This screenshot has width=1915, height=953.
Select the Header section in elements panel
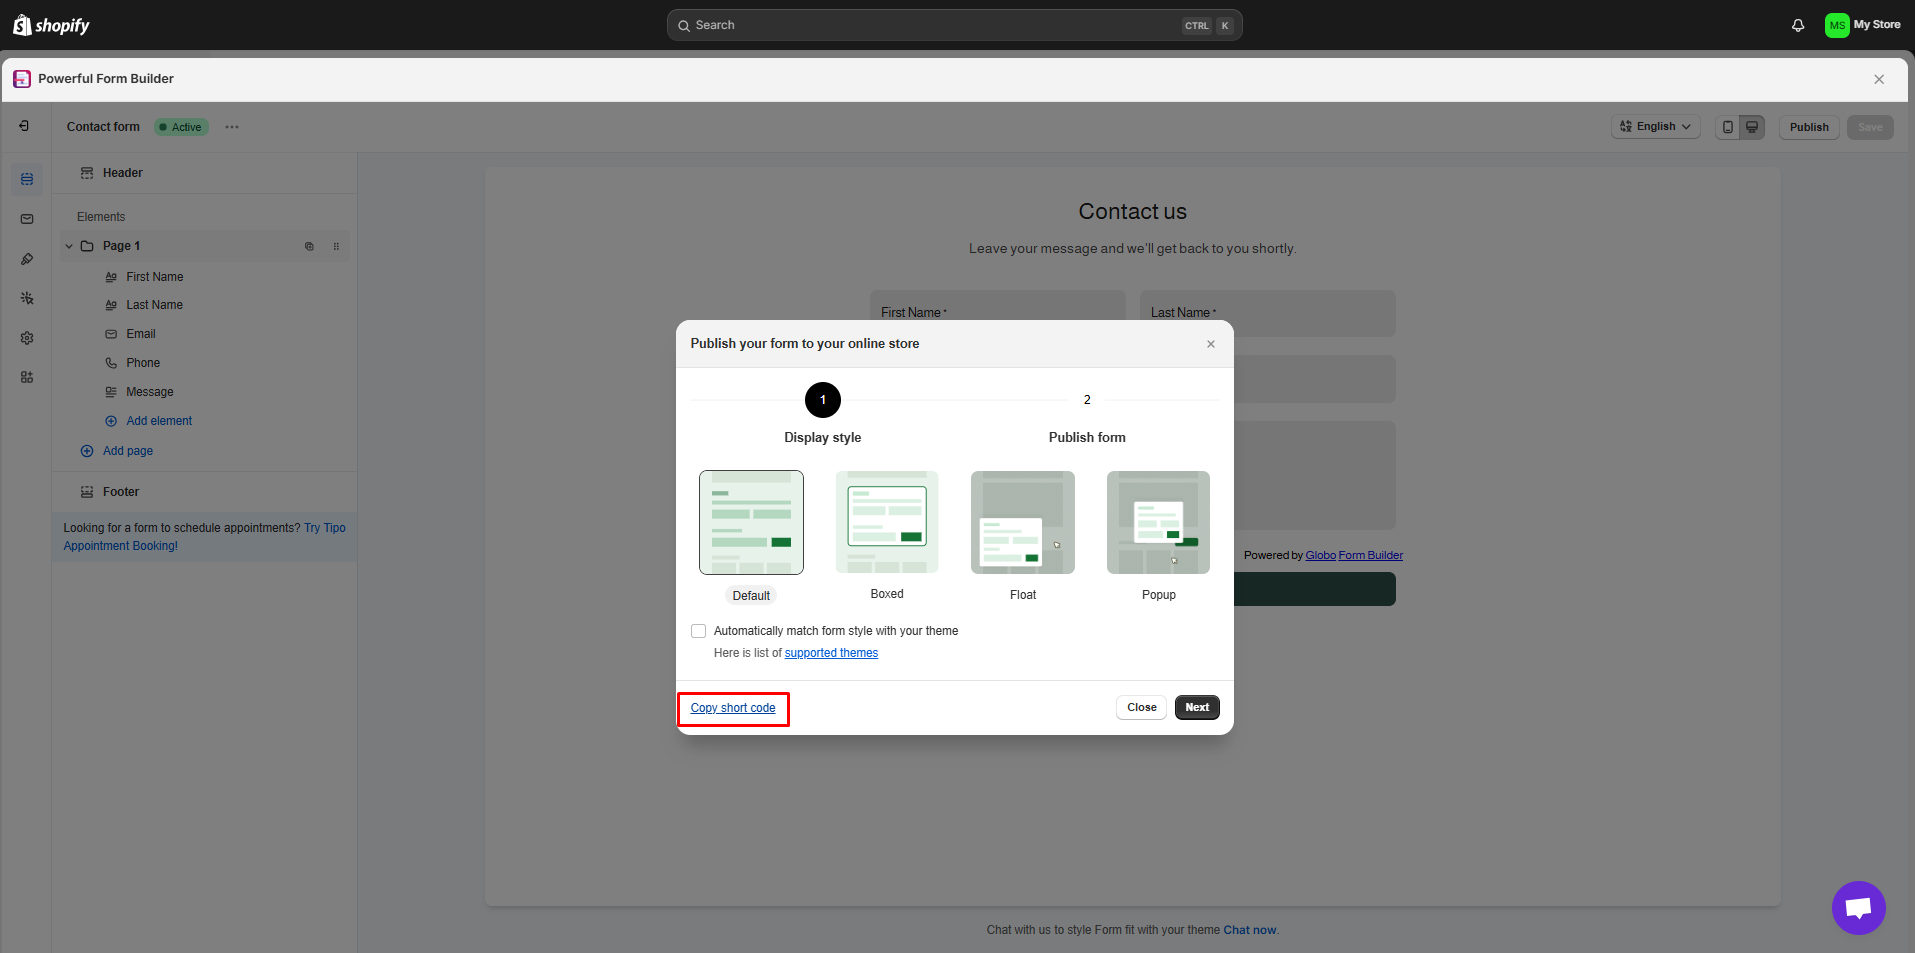pyautogui.click(x=121, y=172)
